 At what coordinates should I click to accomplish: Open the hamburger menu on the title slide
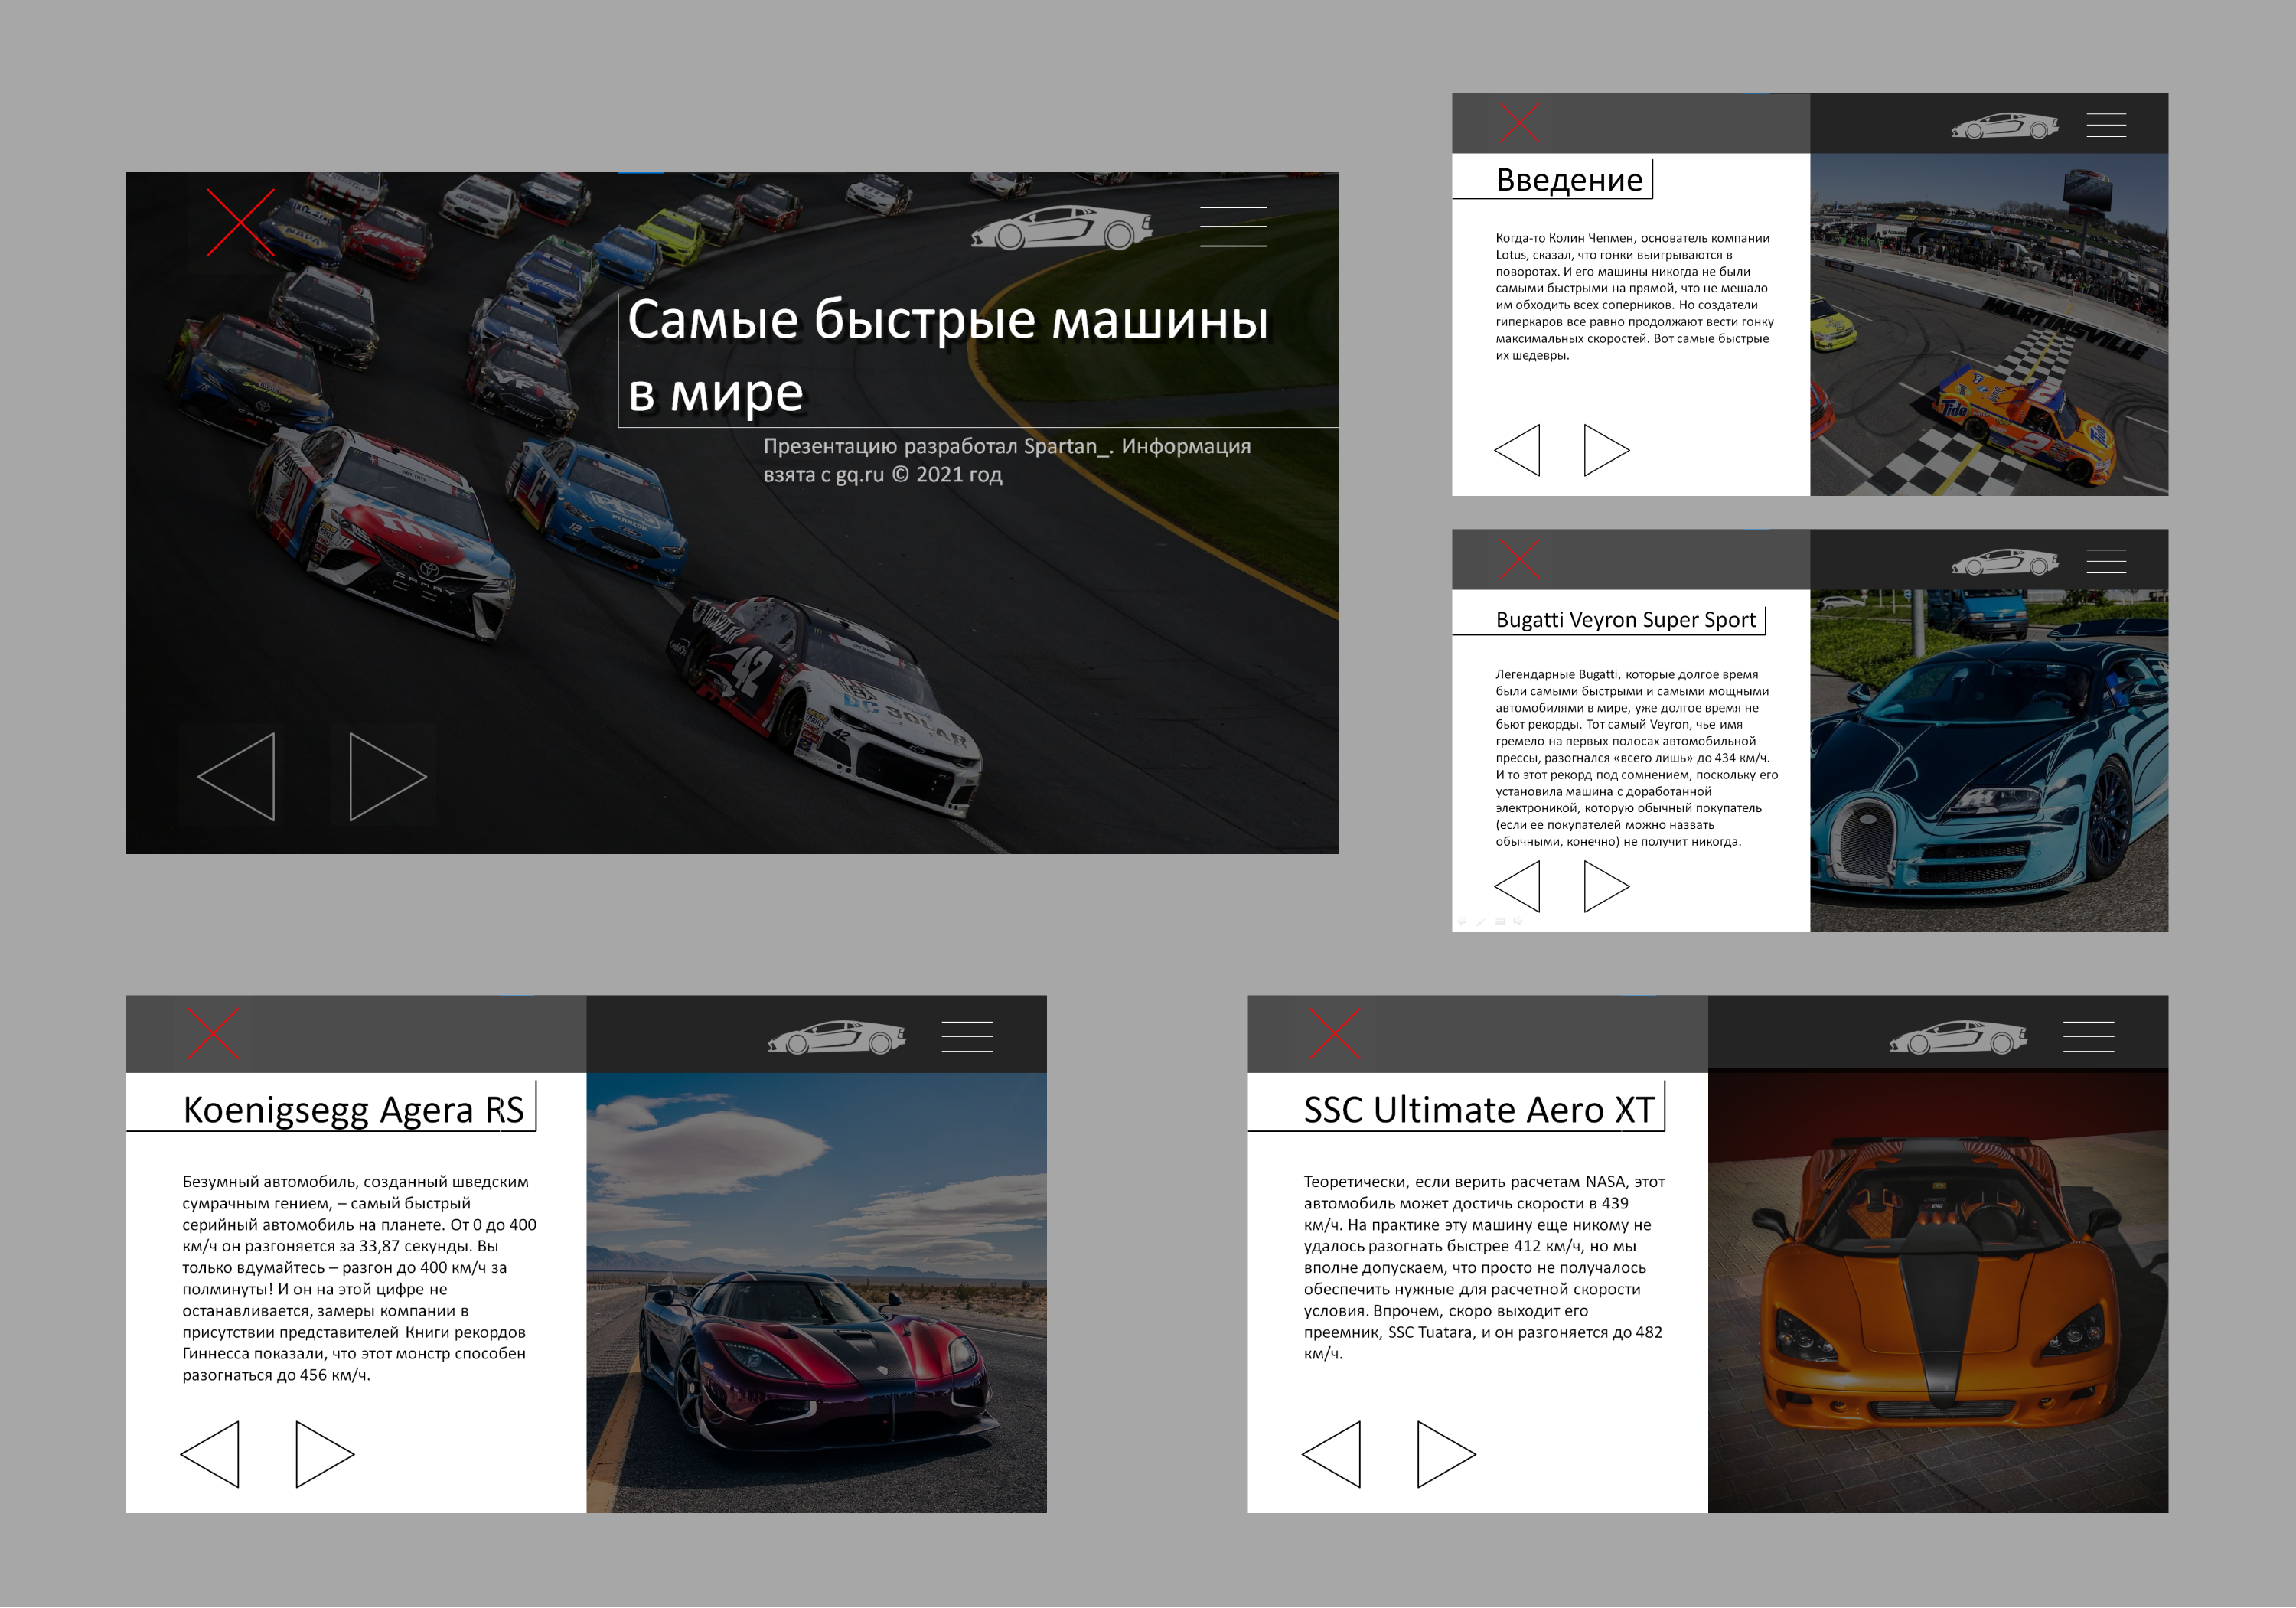coord(1233,227)
